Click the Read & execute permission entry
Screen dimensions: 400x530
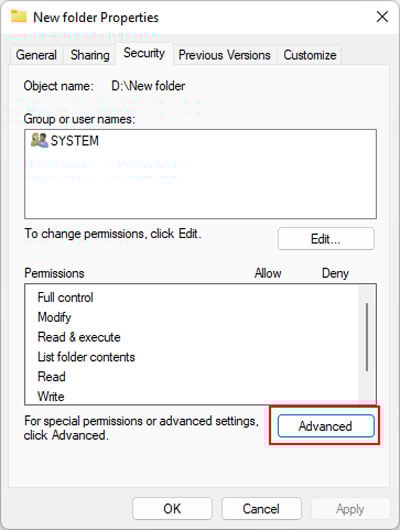(x=79, y=337)
